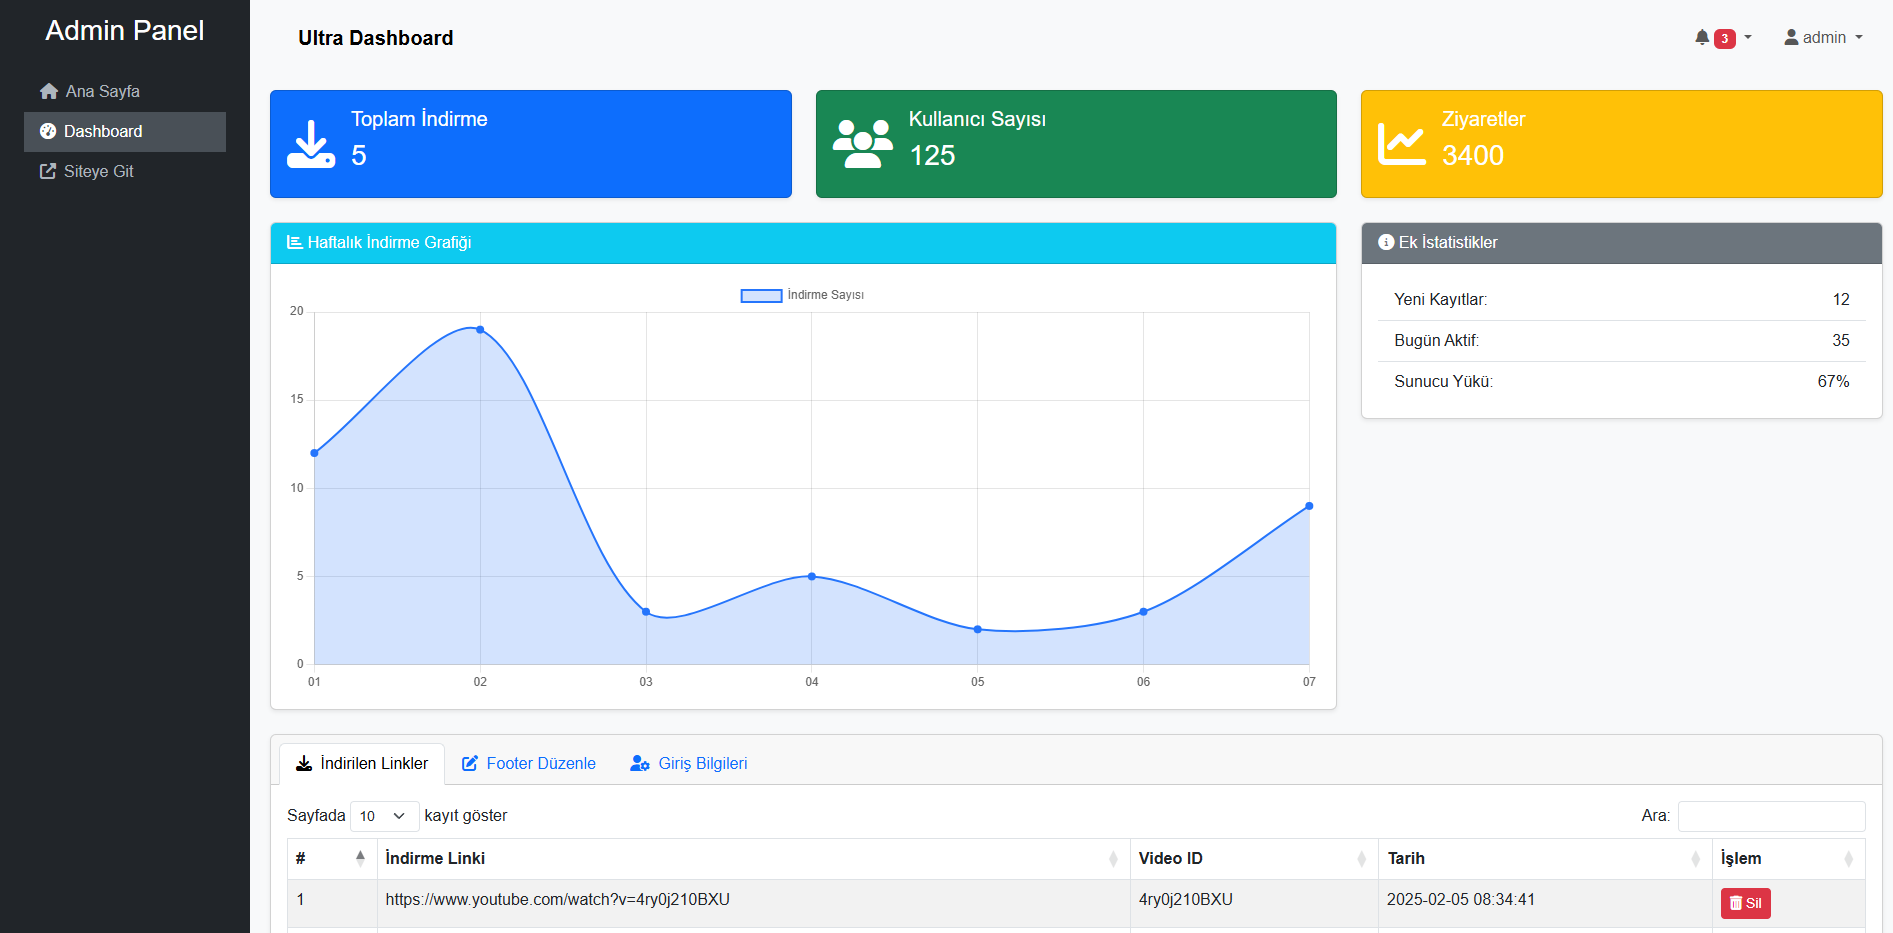The width and height of the screenshot is (1893, 933).
Task: Click Video ID cell 4ry0j210BXU
Action: coord(1186,899)
